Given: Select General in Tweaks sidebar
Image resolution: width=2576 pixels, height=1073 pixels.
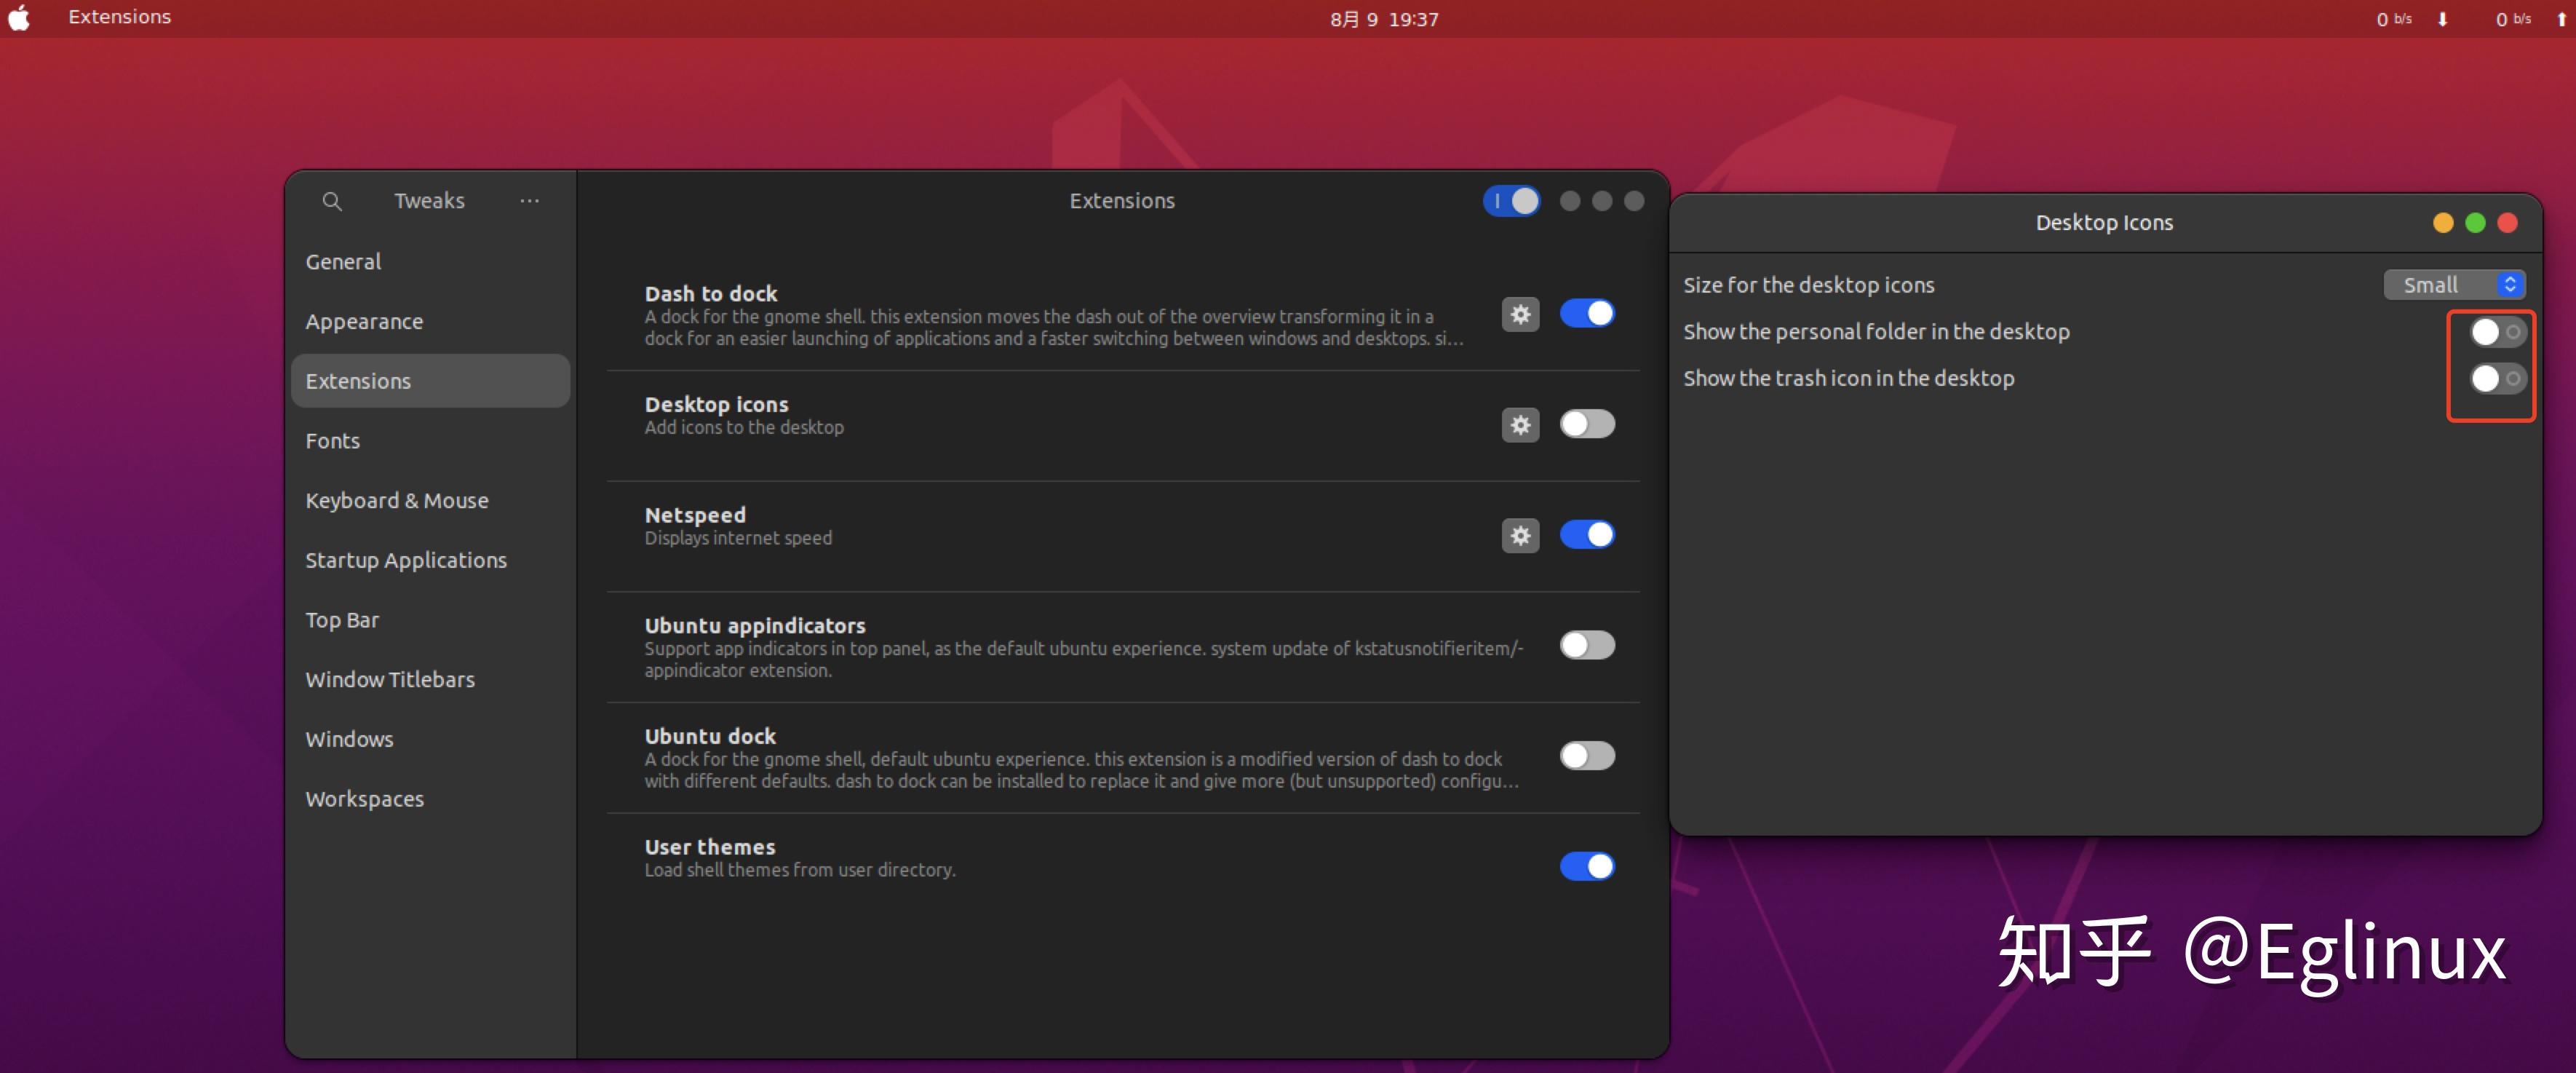Looking at the screenshot, I should (x=430, y=262).
